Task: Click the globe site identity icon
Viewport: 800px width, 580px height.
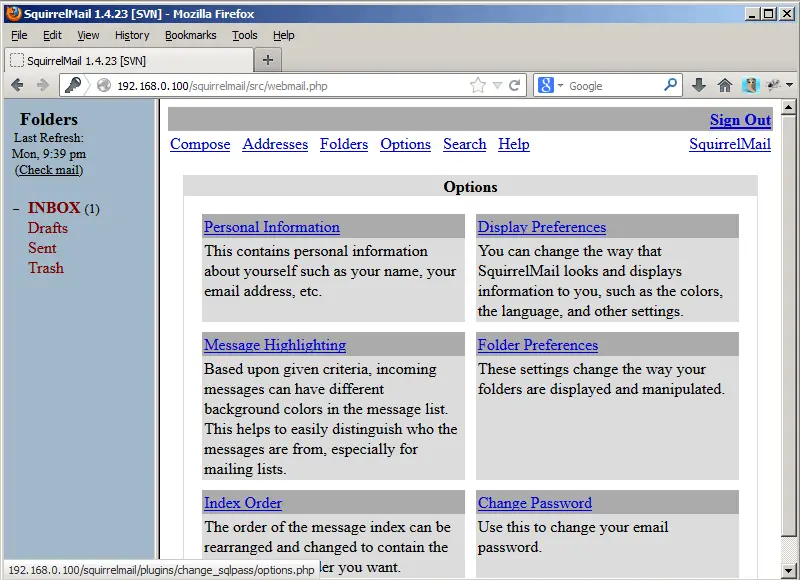Action: click(104, 85)
